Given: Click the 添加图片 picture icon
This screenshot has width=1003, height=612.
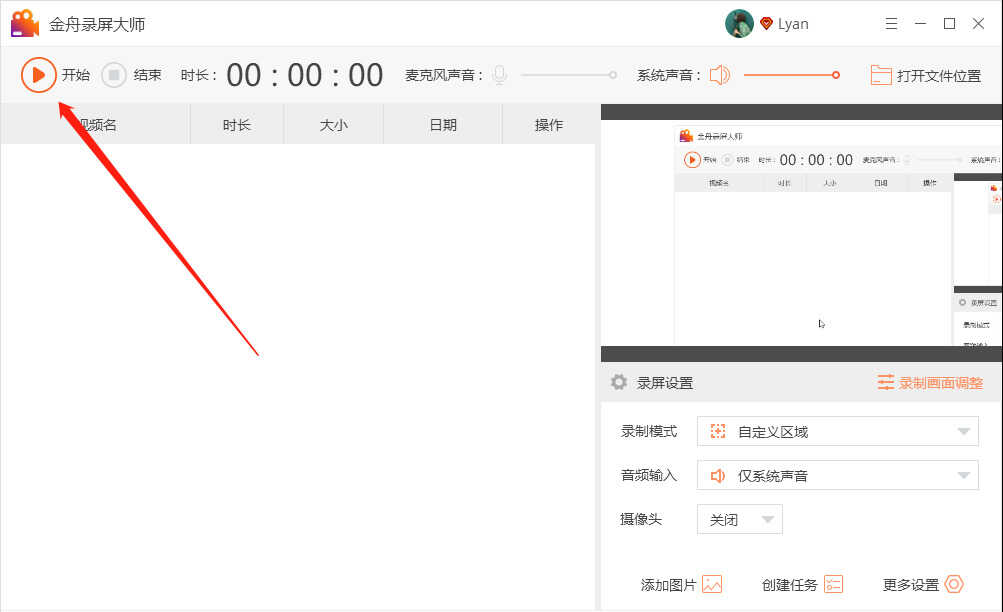Looking at the screenshot, I should coord(712,585).
